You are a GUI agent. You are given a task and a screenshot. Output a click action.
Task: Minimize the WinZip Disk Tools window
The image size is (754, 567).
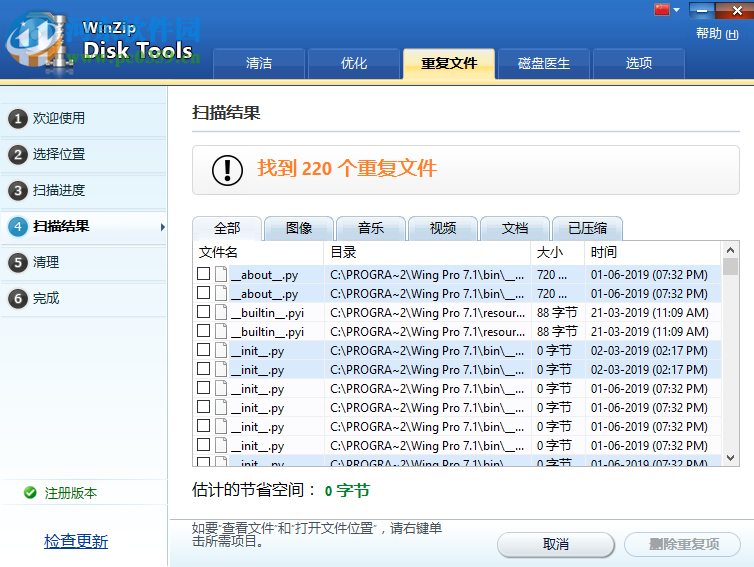pyautogui.click(x=702, y=11)
